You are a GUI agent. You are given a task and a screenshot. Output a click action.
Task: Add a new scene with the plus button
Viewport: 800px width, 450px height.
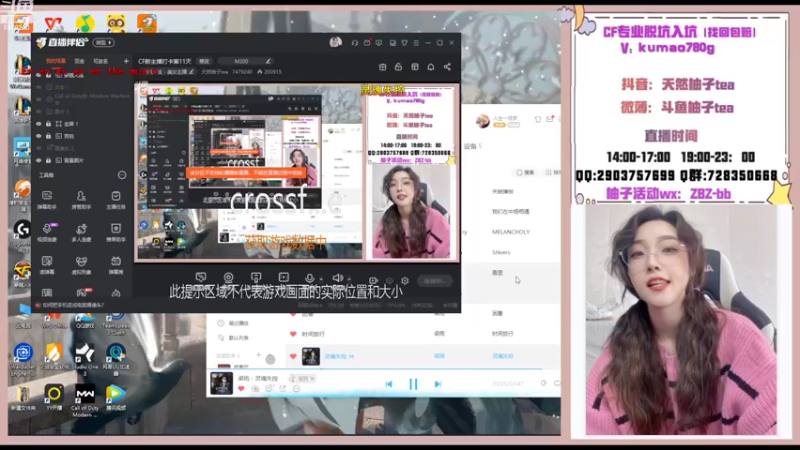point(126,61)
